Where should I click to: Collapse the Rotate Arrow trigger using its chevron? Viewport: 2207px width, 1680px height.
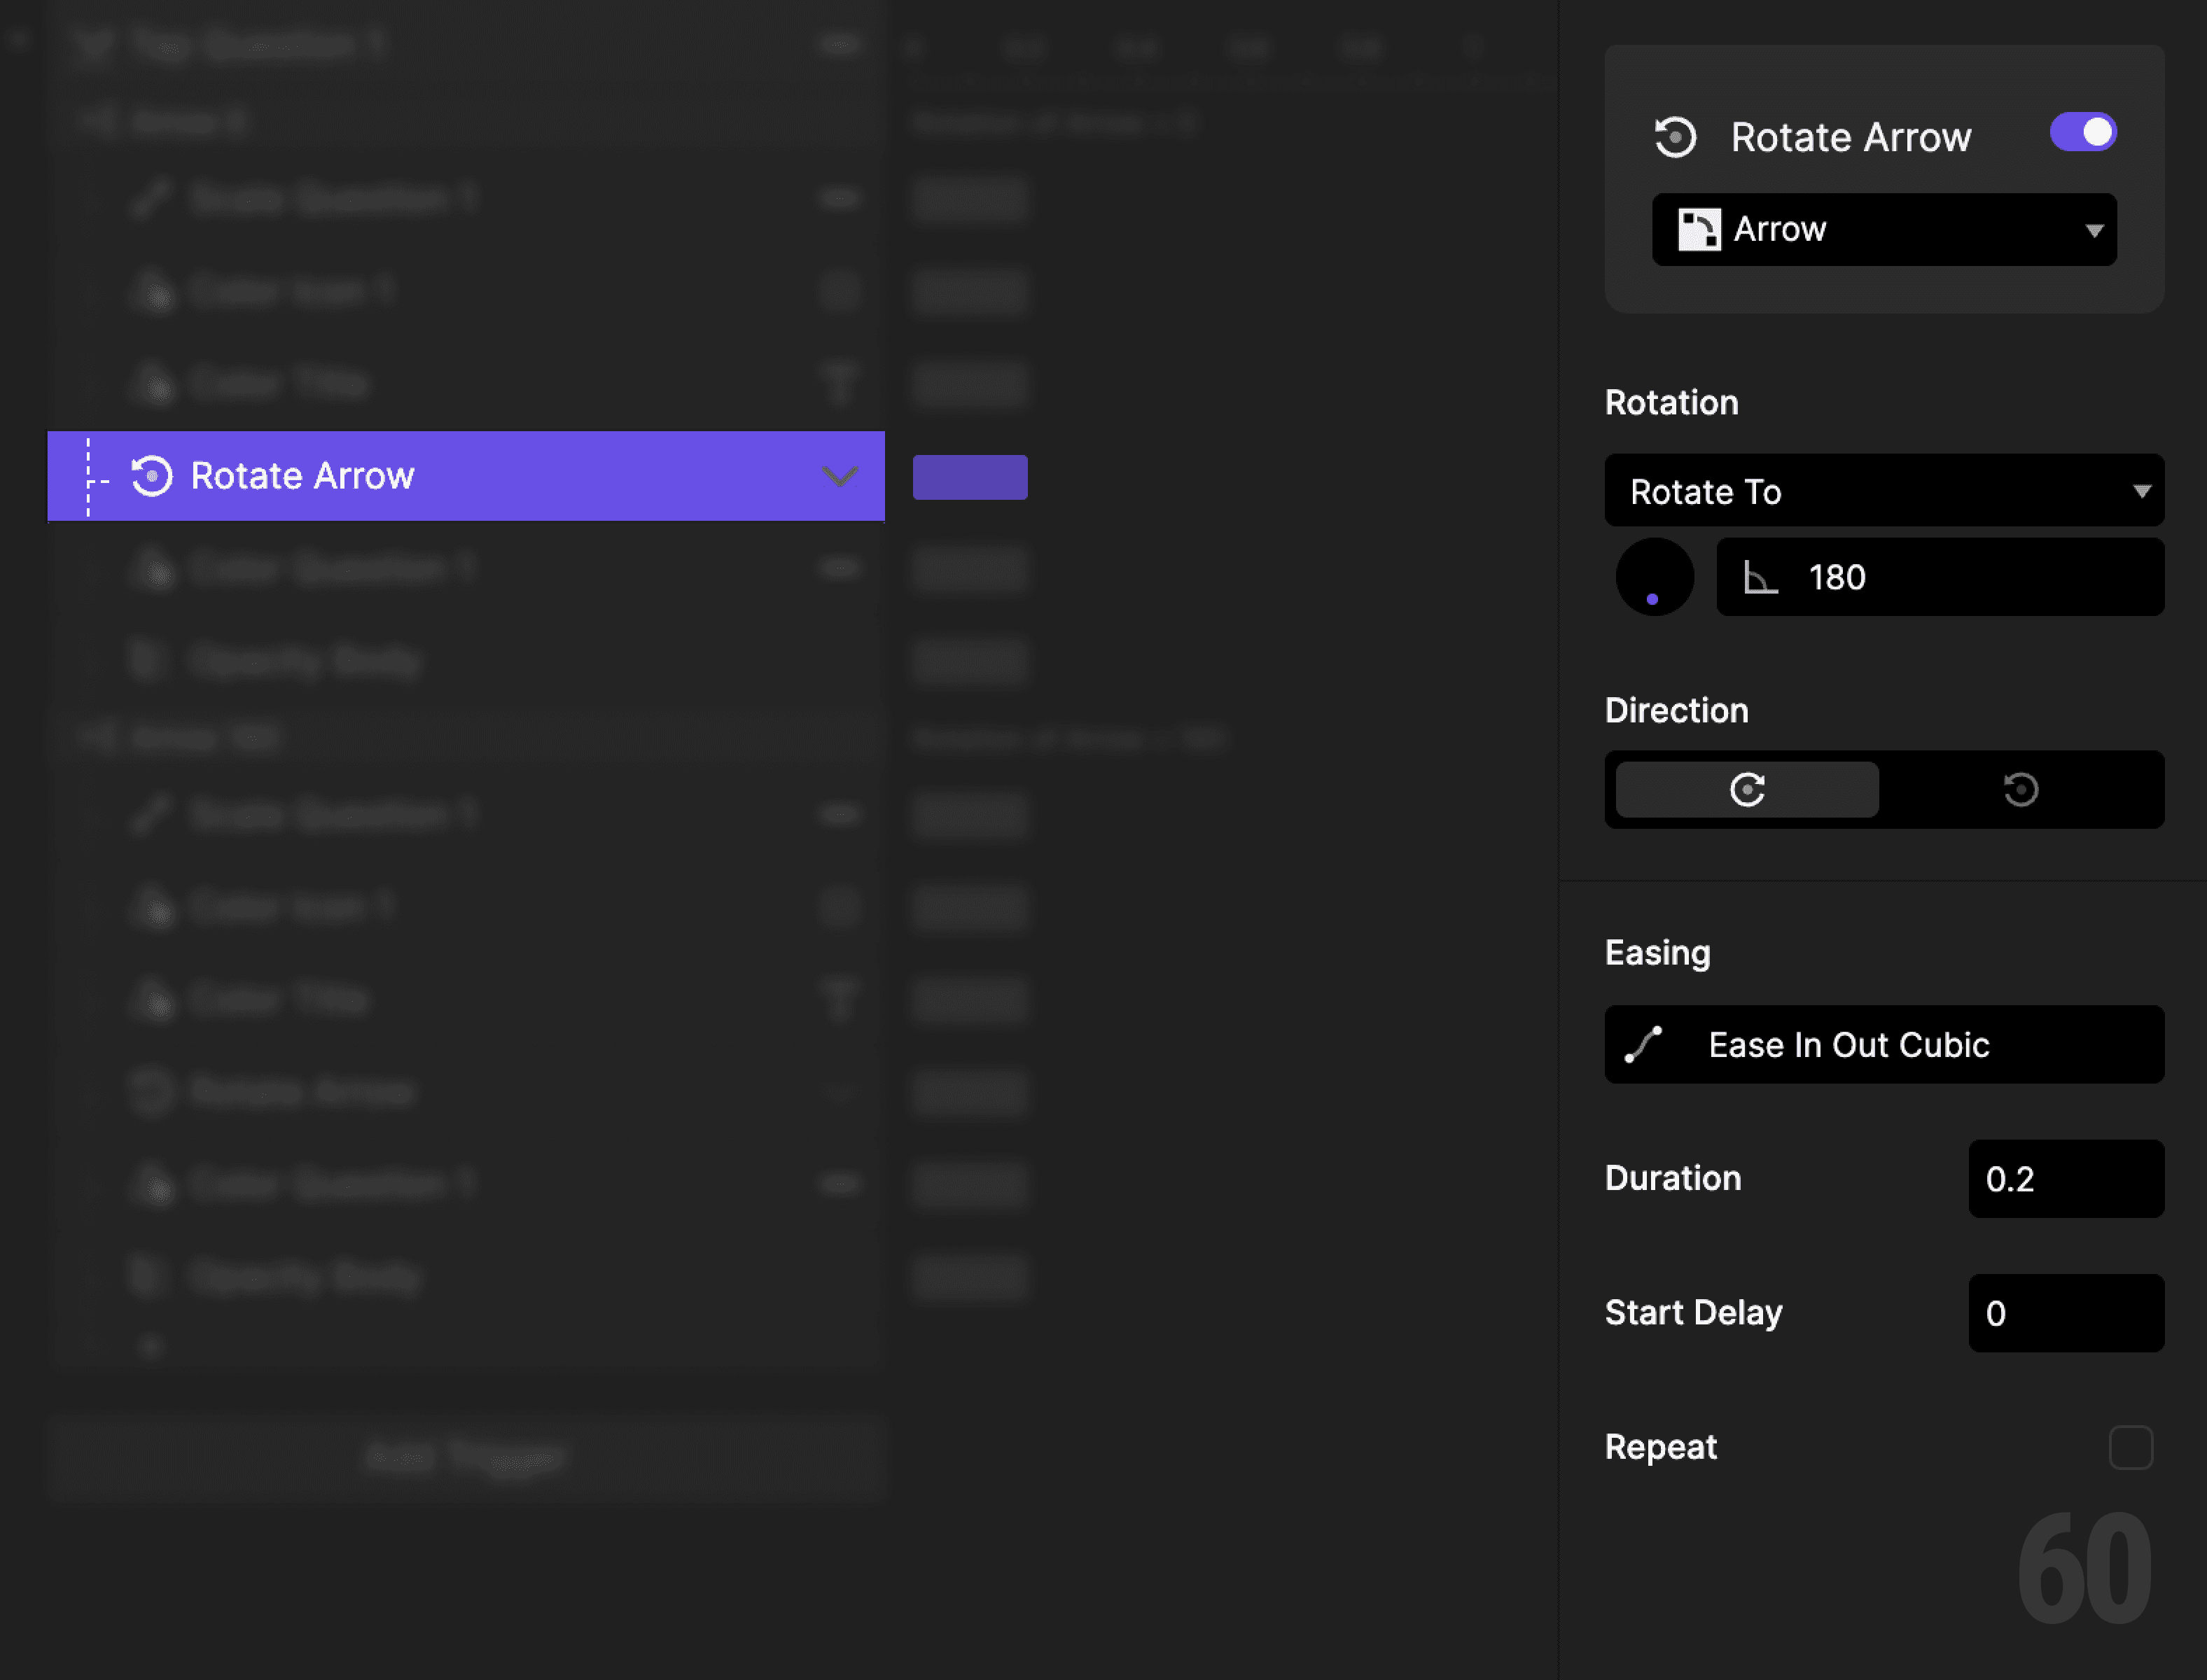(840, 477)
